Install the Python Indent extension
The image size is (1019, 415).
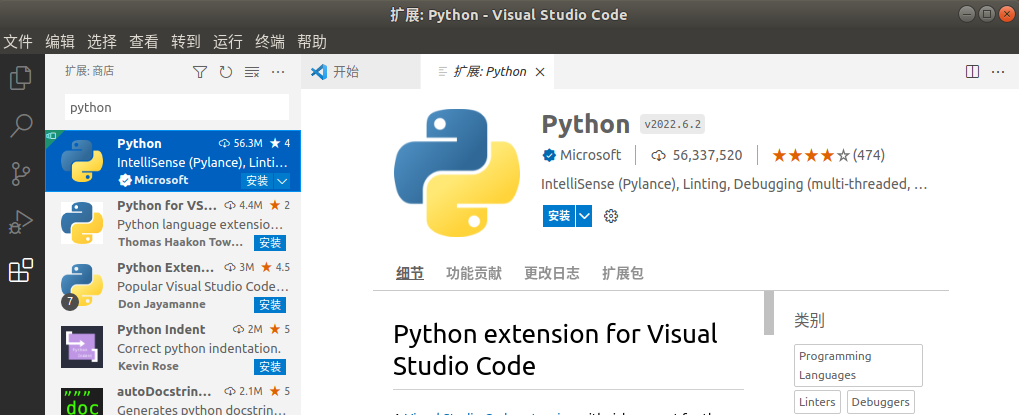pyautogui.click(x=269, y=367)
